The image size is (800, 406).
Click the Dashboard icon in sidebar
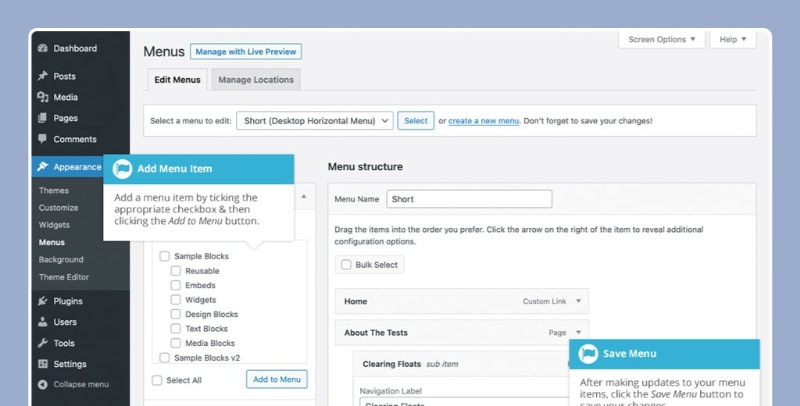42,48
